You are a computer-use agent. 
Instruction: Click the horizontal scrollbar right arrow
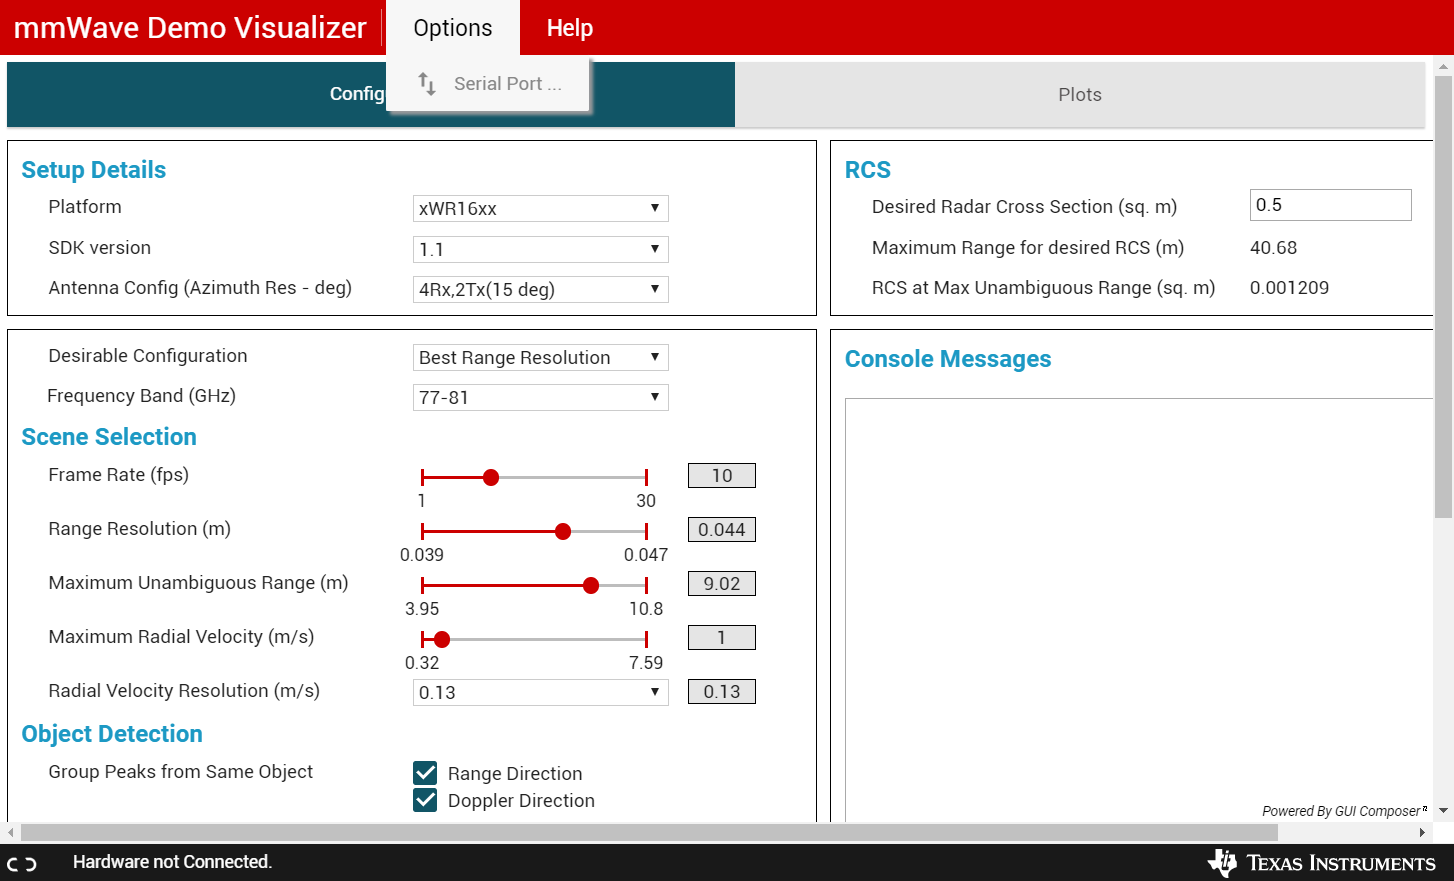pyautogui.click(x=1422, y=832)
